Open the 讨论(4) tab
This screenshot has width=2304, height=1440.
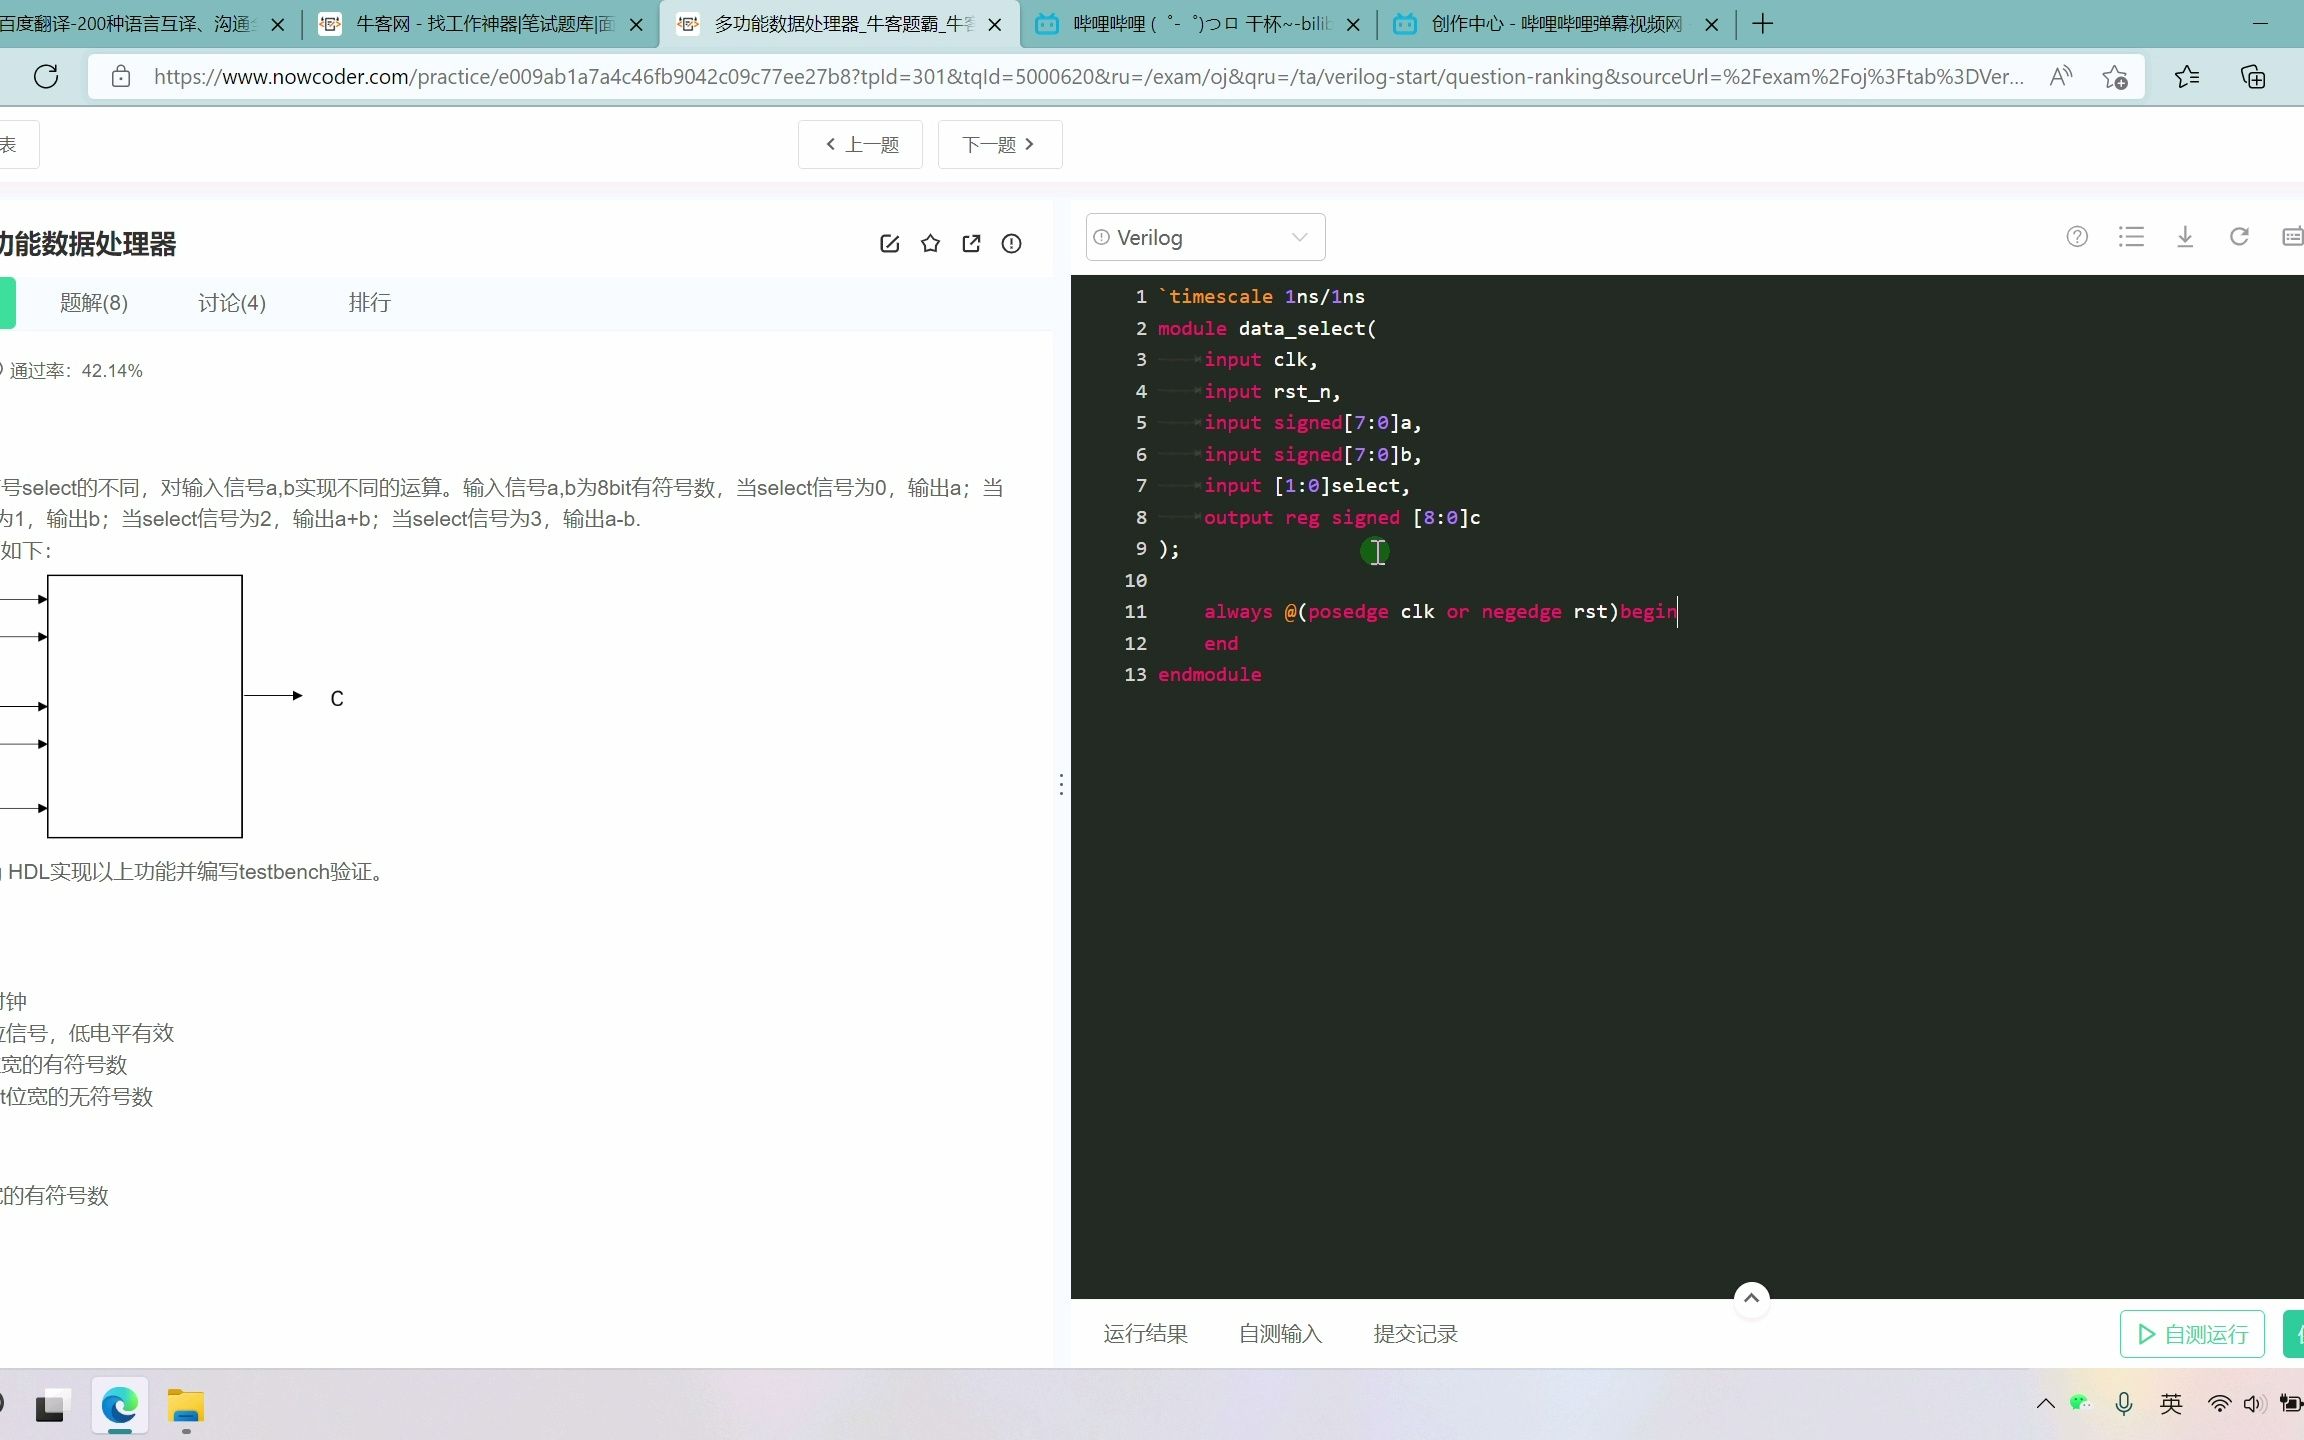[232, 303]
